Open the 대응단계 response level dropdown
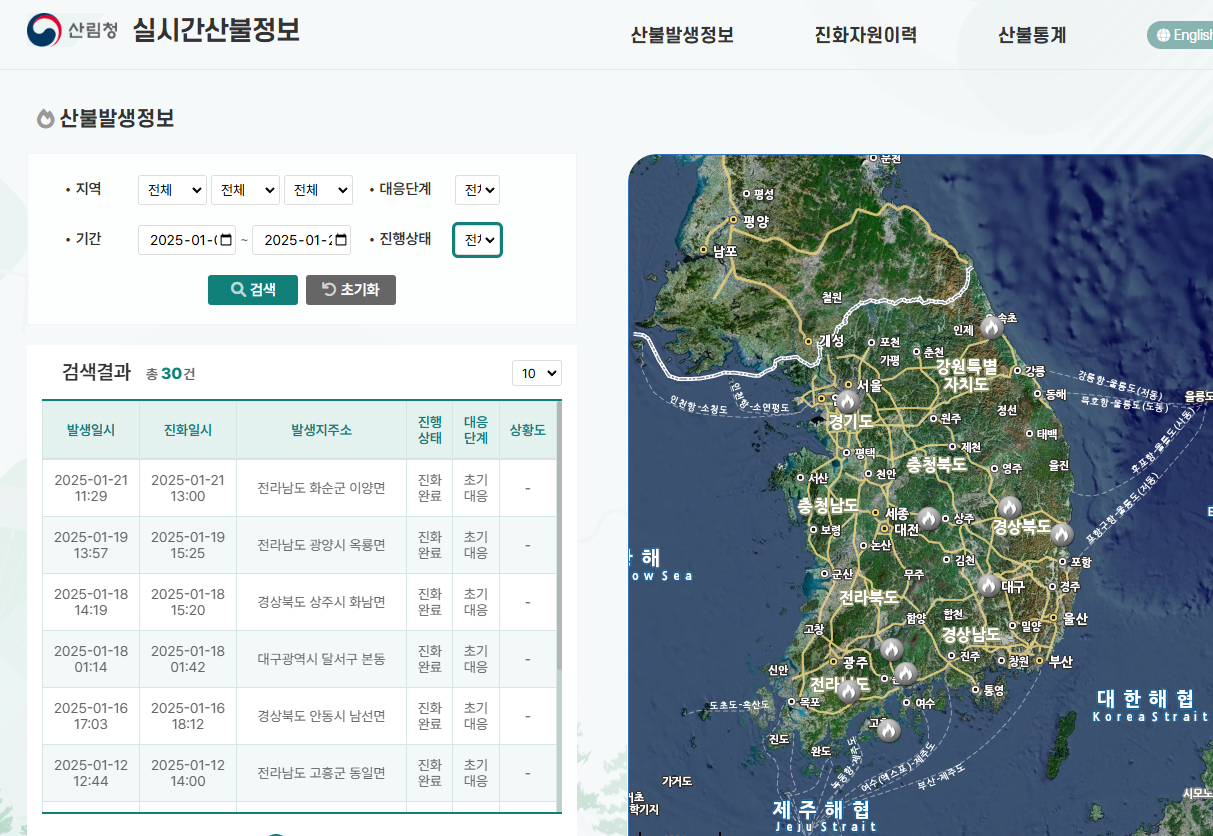The width and height of the screenshot is (1213, 836). point(477,189)
